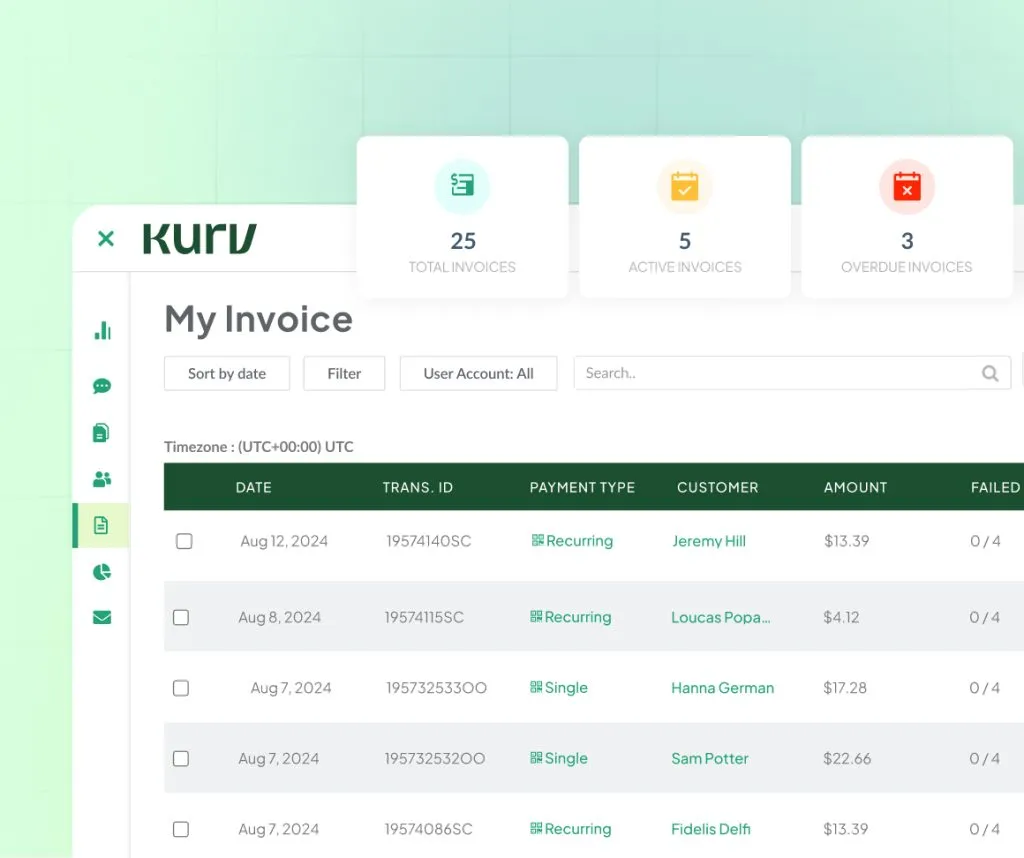Open customer Sam Potter link
Screen dimensions: 1024x858
[x=710, y=759]
